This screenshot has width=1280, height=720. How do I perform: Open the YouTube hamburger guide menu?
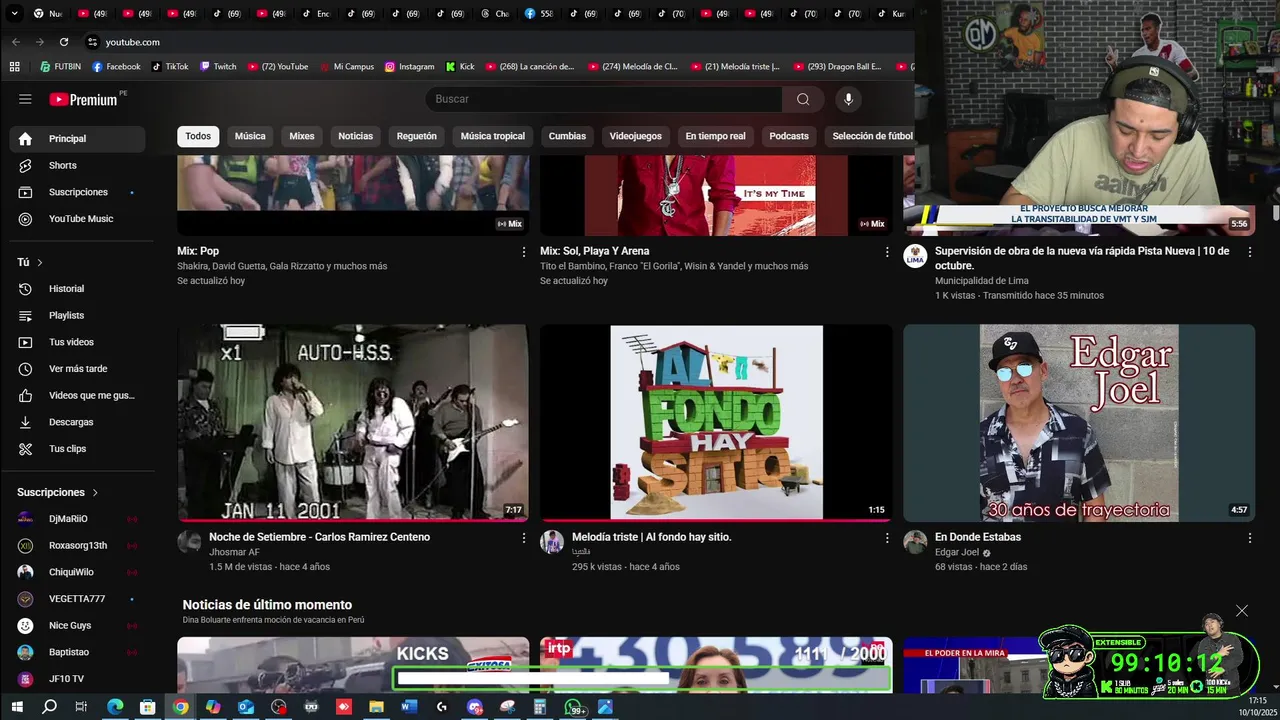tap(25, 99)
